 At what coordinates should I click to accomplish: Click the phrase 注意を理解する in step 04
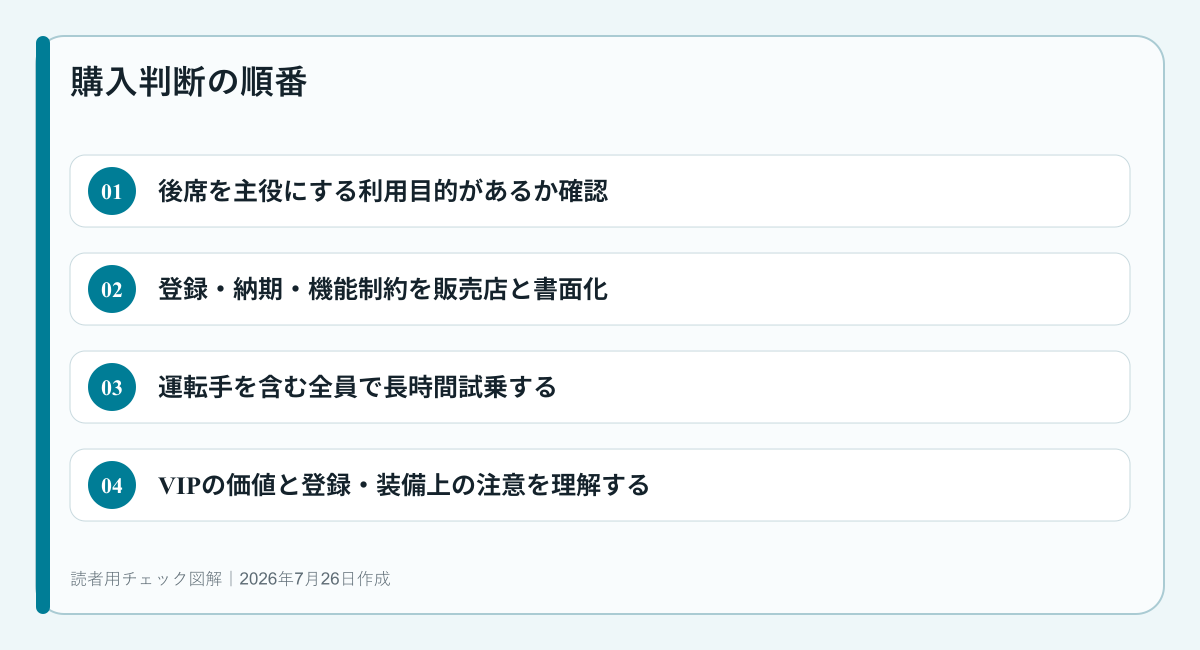562,485
